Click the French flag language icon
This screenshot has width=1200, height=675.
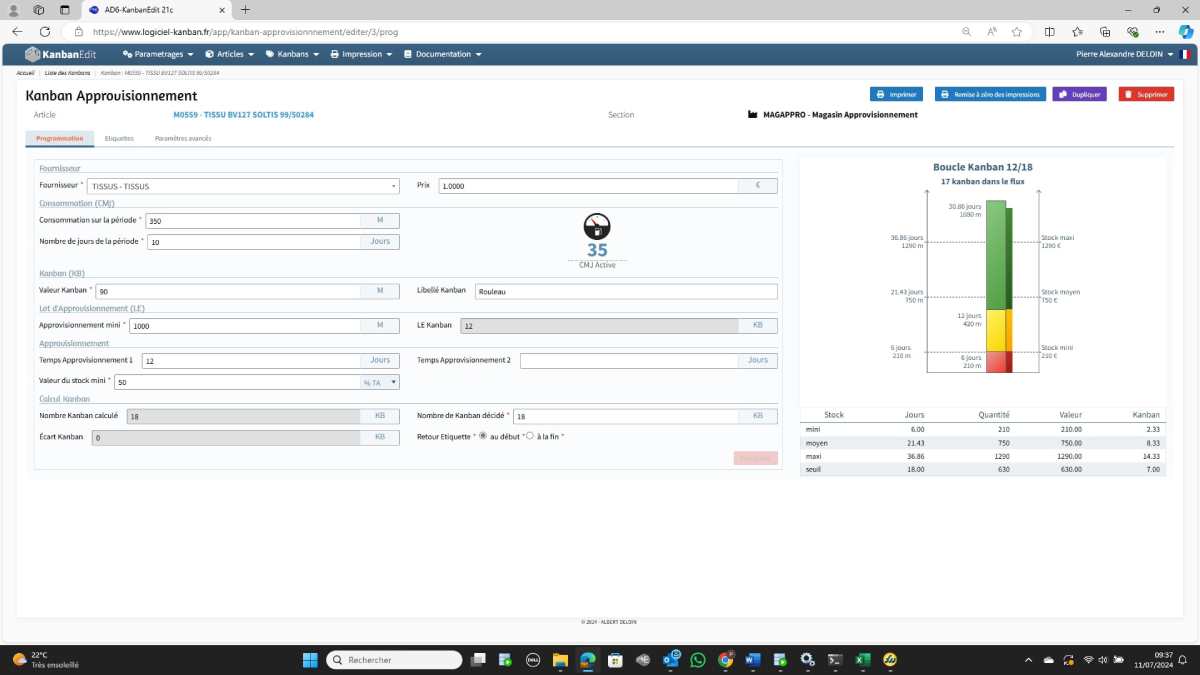(1185, 54)
